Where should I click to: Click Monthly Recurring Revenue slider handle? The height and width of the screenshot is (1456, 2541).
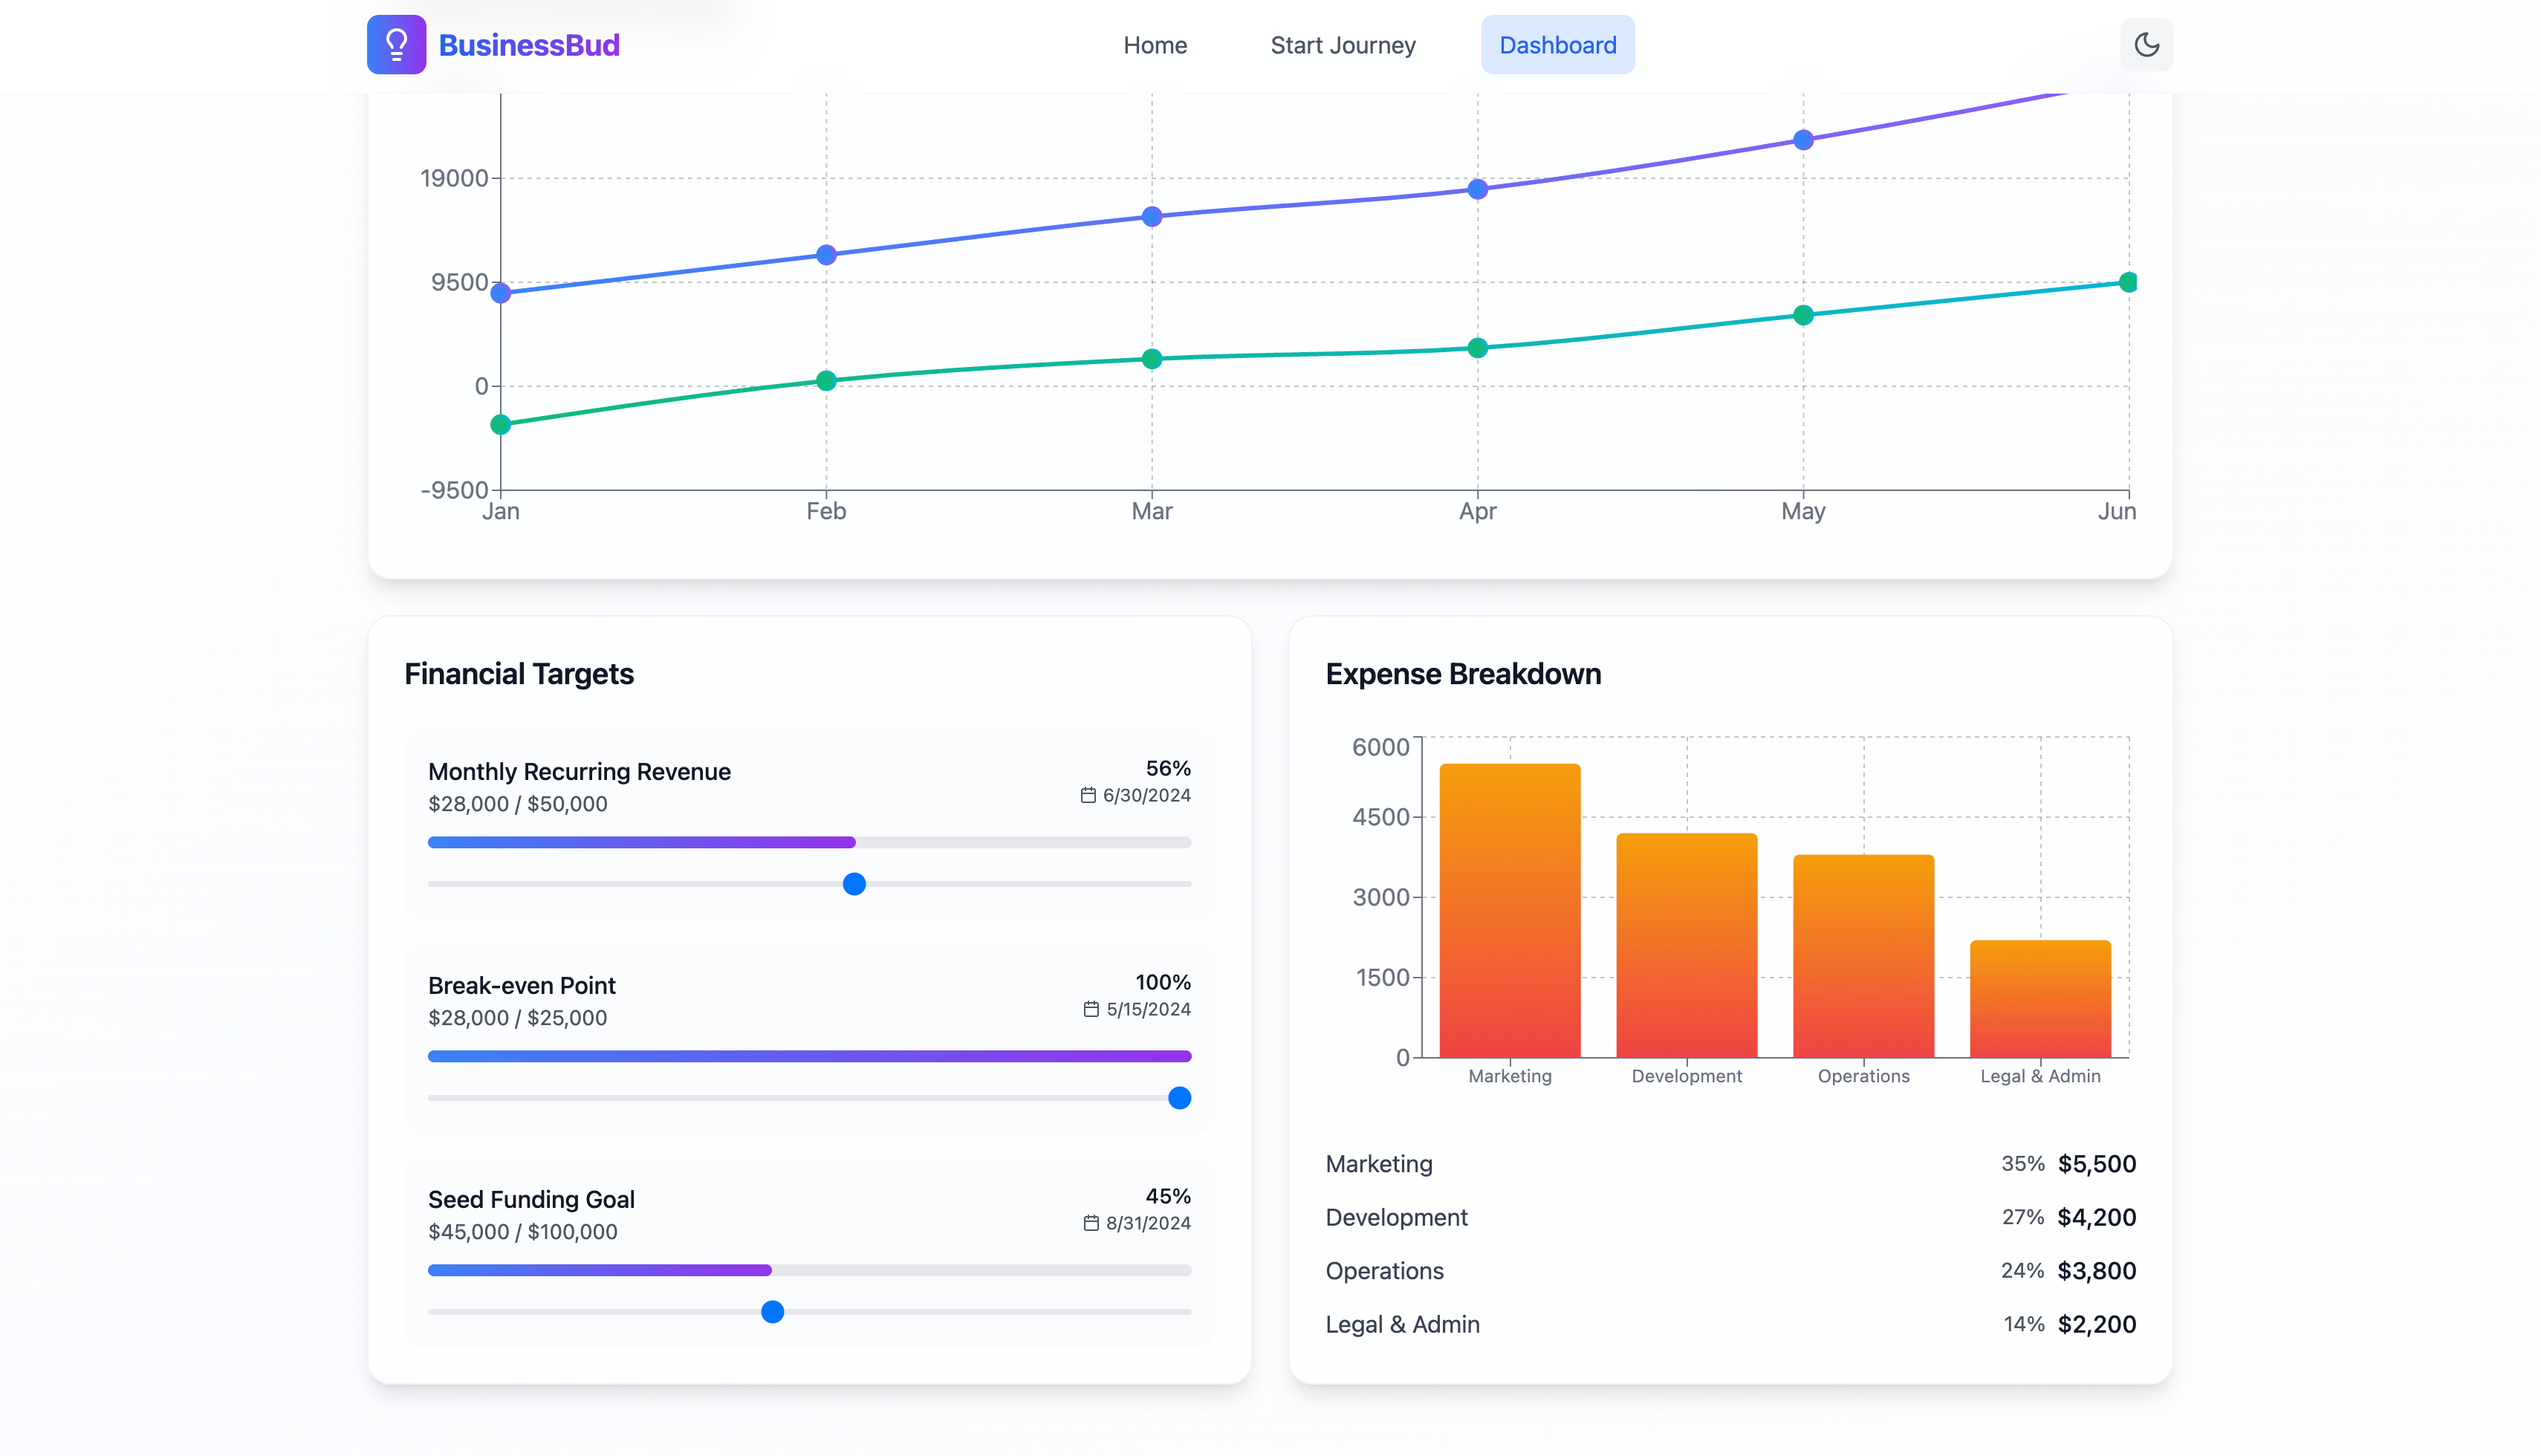854,884
